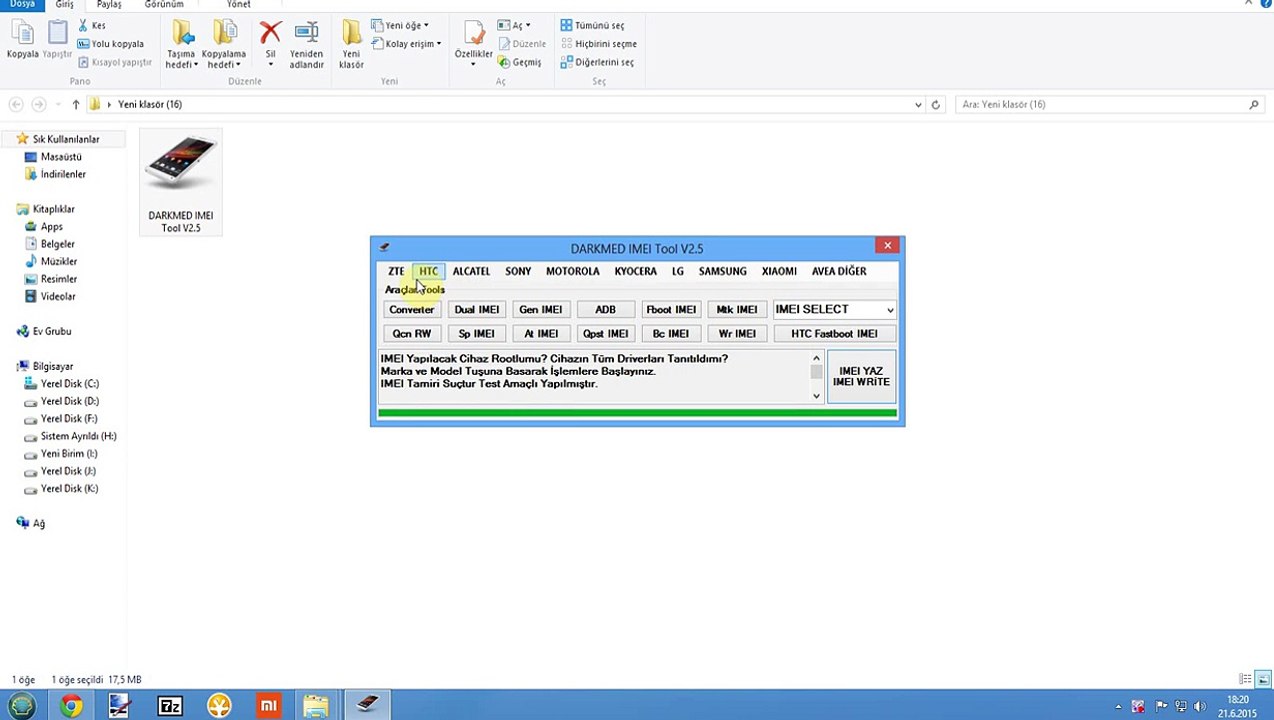Viewport: 1274px width, 720px height.
Task: Click the green progress bar
Action: 637,413
